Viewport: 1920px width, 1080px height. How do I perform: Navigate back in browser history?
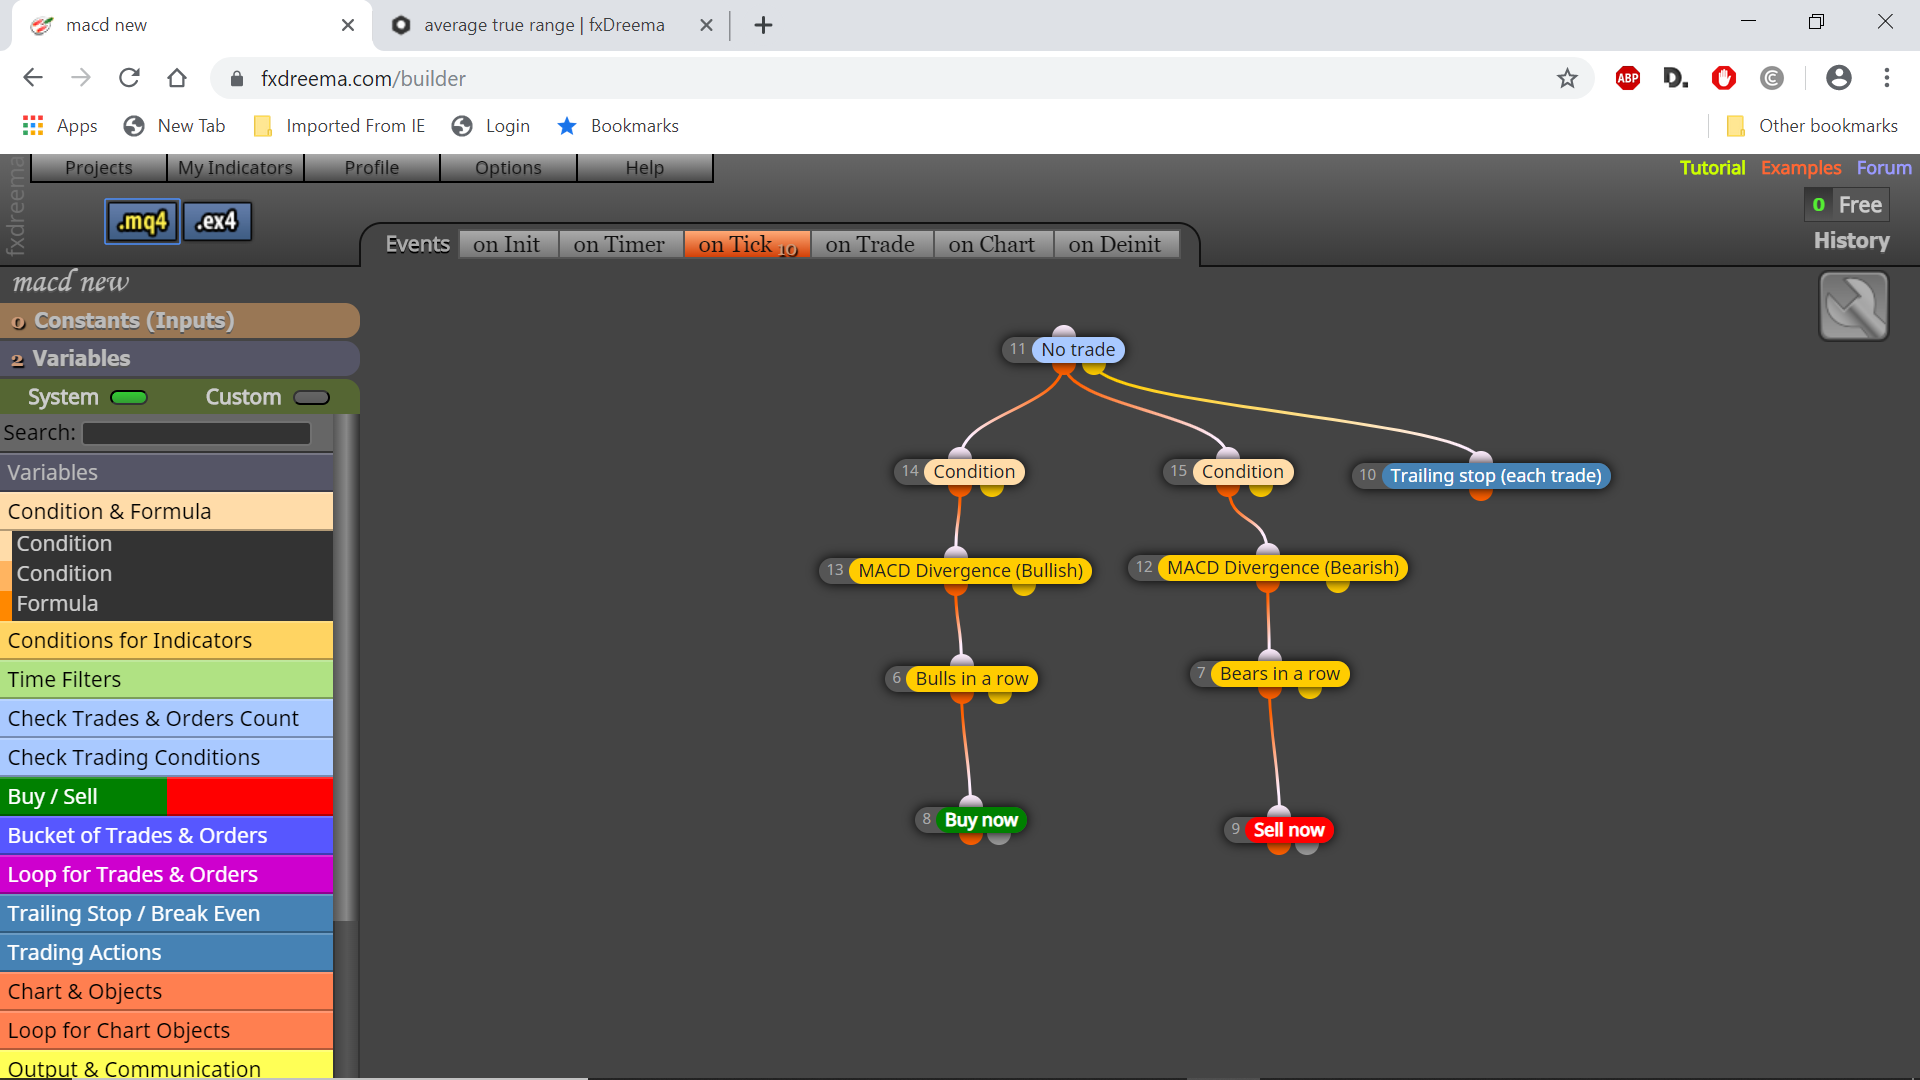[x=33, y=78]
